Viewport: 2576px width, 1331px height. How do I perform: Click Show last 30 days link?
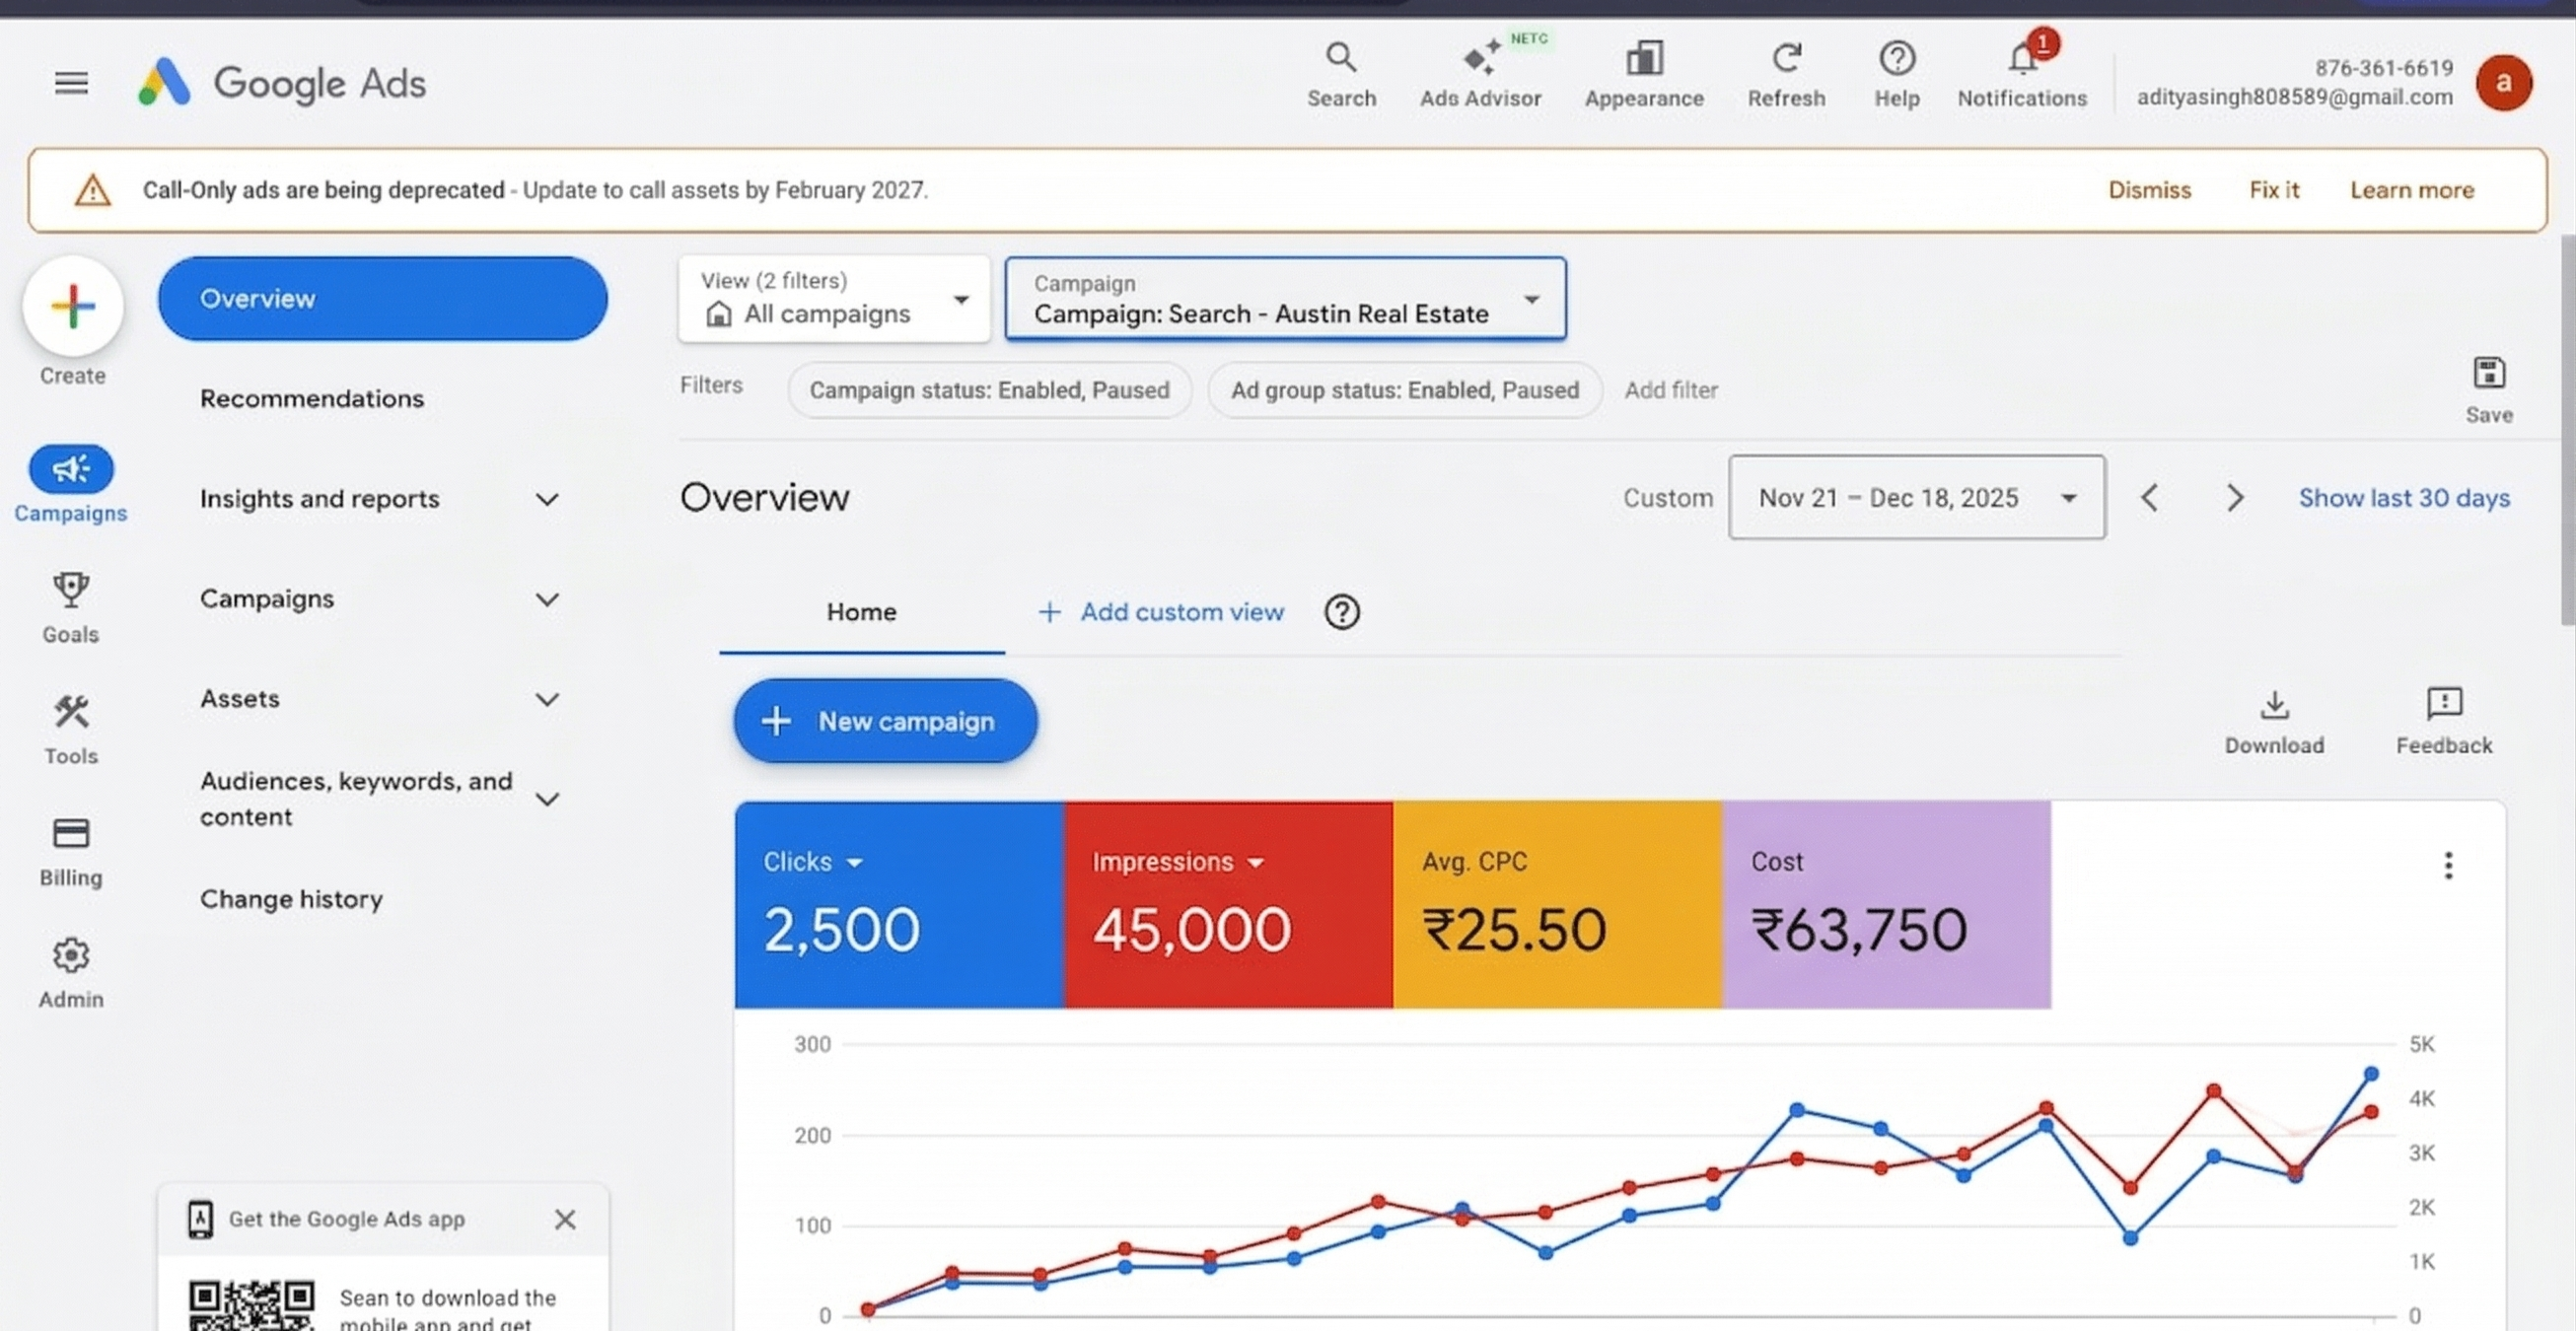[x=2404, y=497]
